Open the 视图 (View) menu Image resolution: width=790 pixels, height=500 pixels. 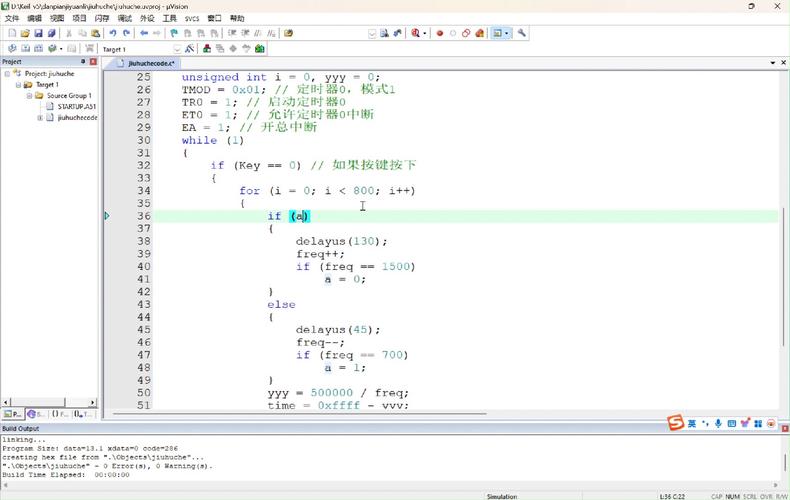point(57,18)
